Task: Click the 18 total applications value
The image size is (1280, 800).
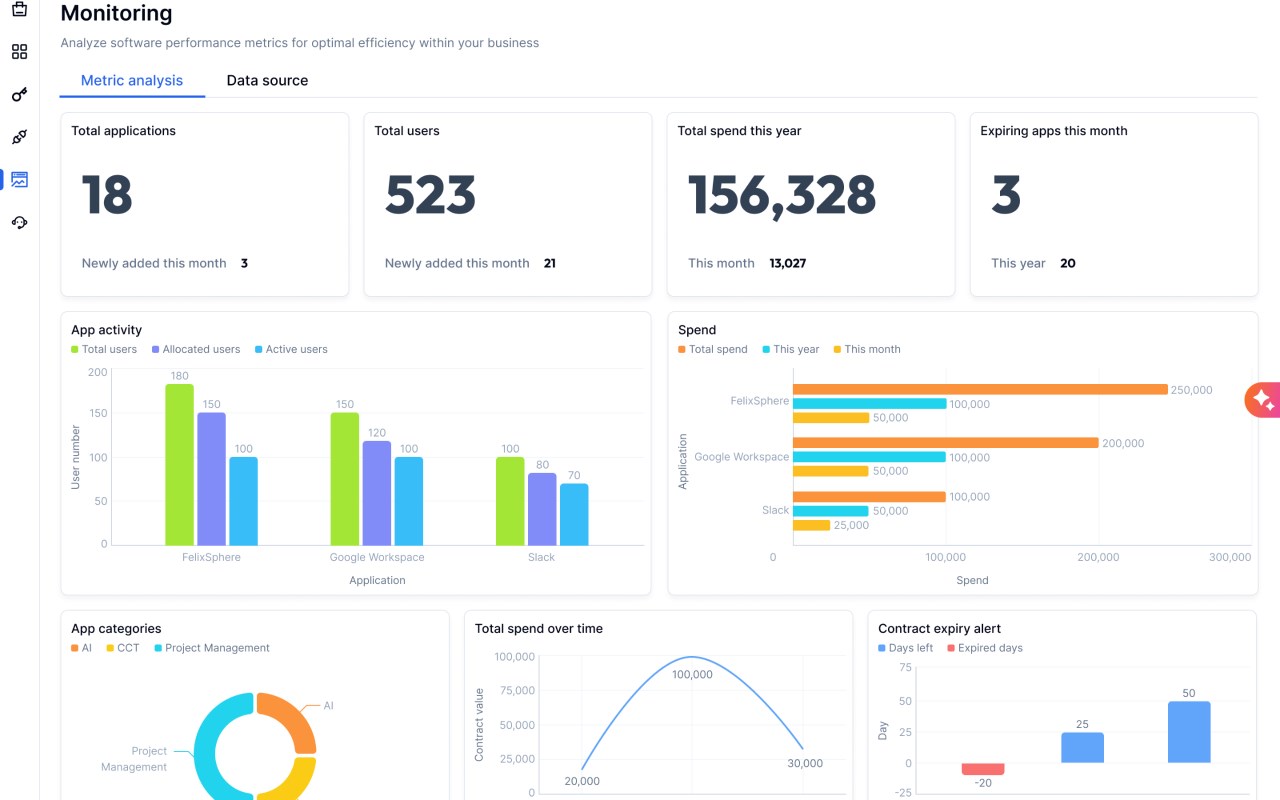Action: 107,195
